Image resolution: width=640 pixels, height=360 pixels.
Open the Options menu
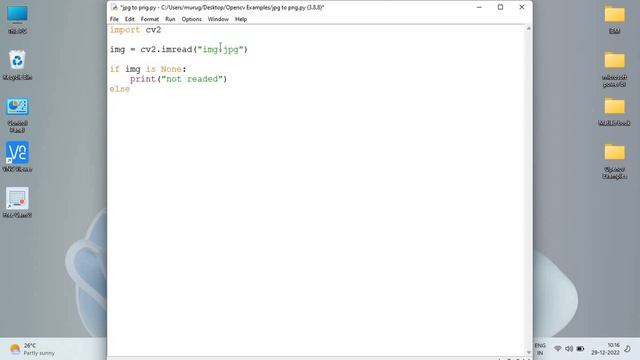[191, 19]
